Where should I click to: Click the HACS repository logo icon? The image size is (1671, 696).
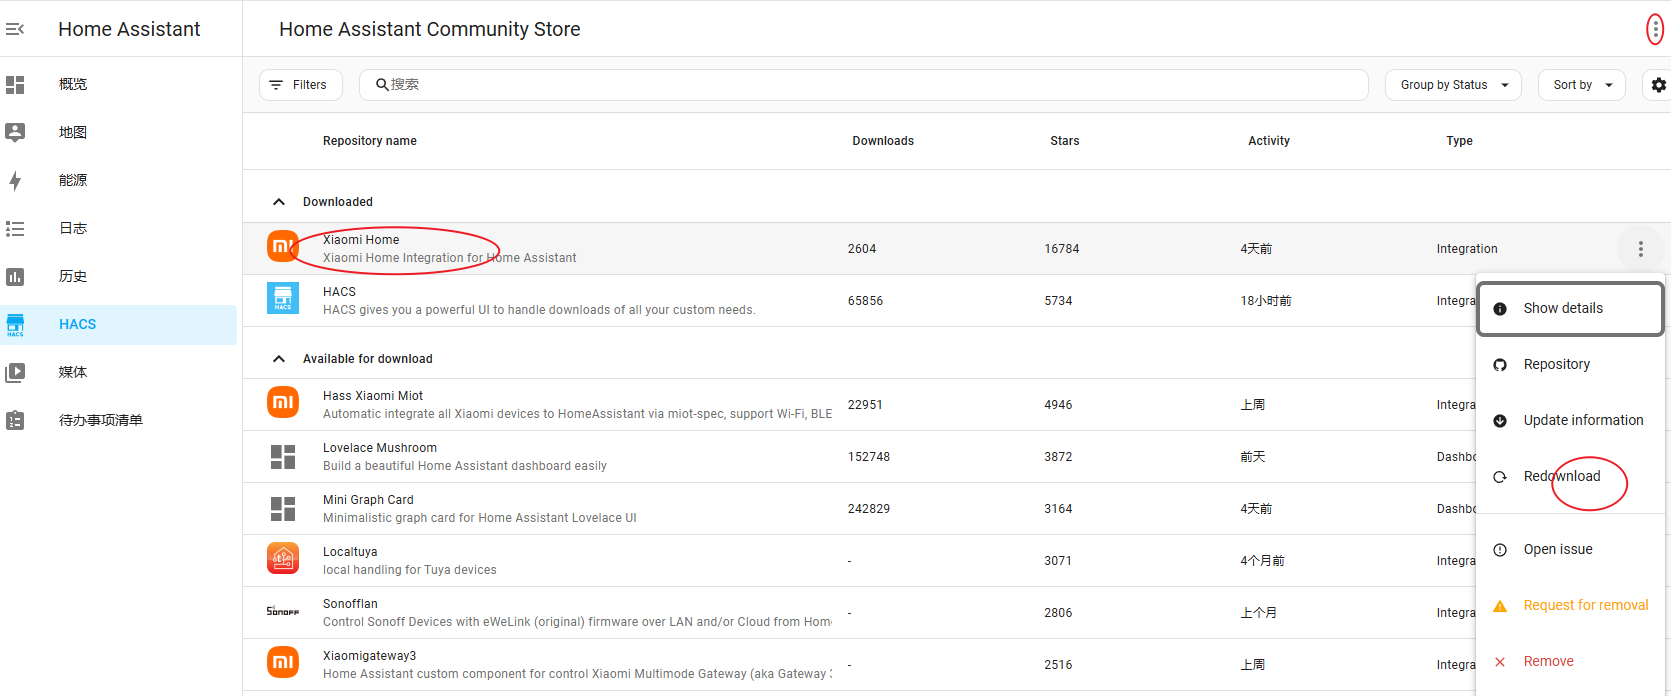(283, 298)
